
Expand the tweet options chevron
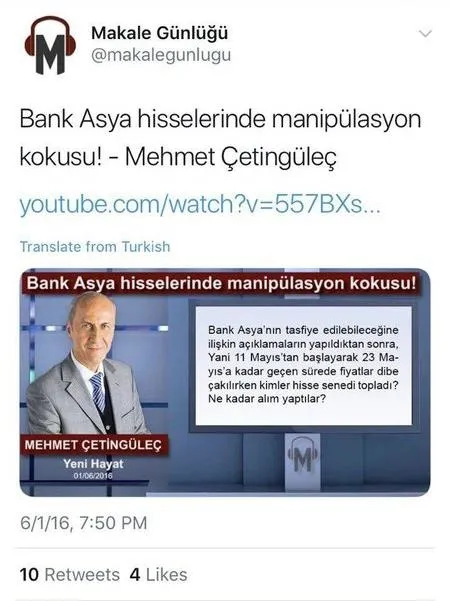[x=425, y=34]
